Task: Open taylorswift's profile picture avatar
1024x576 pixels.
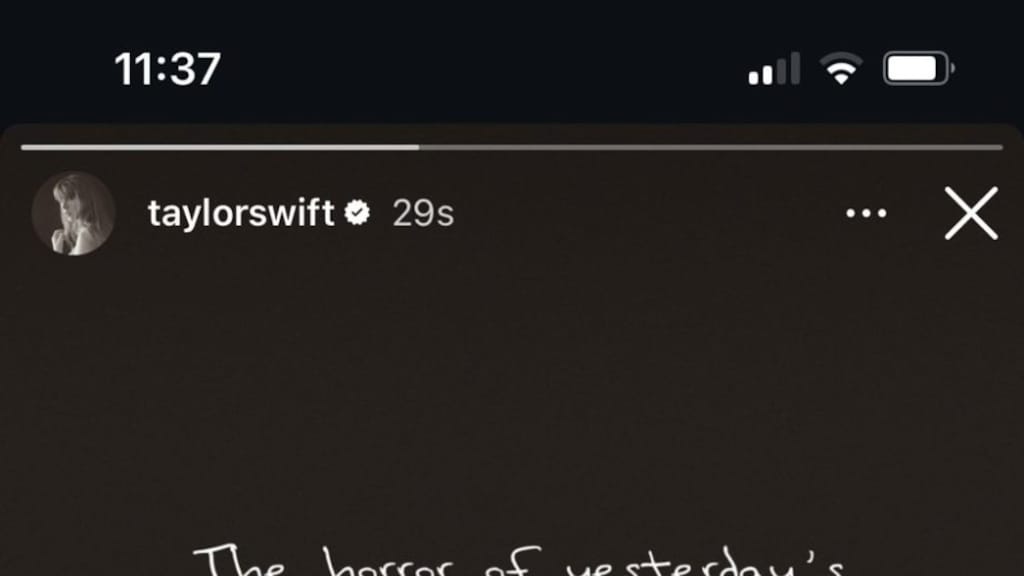Action: tap(74, 213)
